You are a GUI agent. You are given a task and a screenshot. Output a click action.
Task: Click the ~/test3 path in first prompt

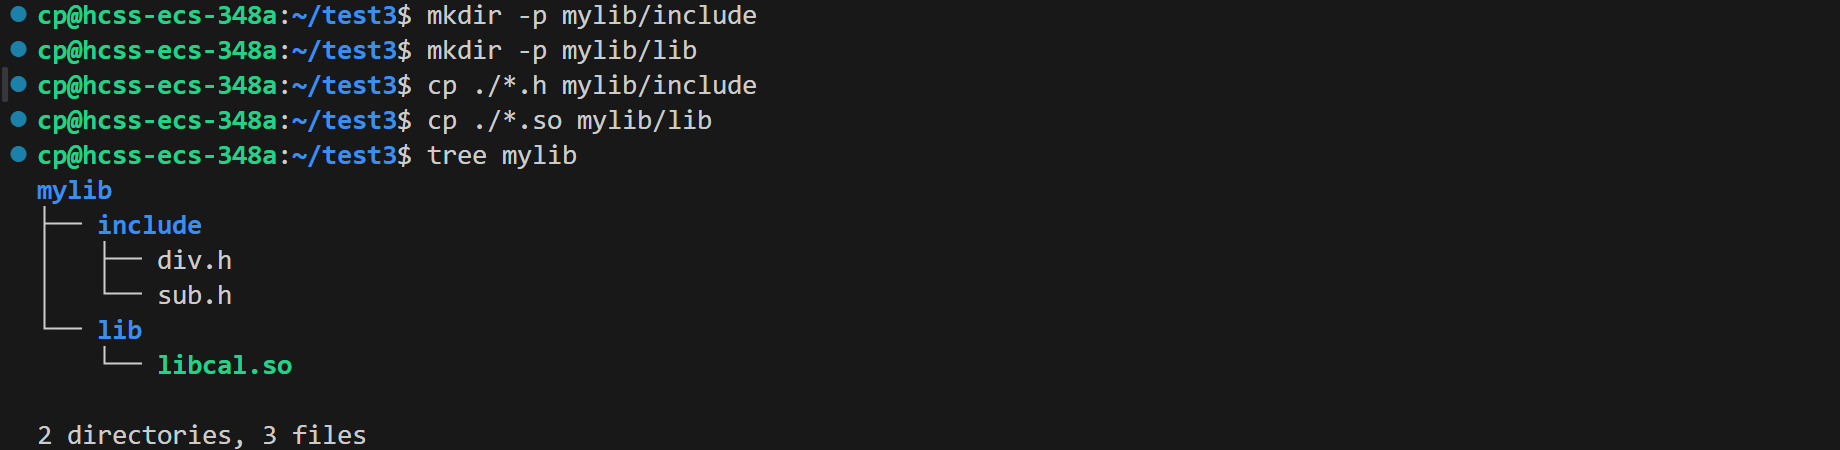(345, 16)
